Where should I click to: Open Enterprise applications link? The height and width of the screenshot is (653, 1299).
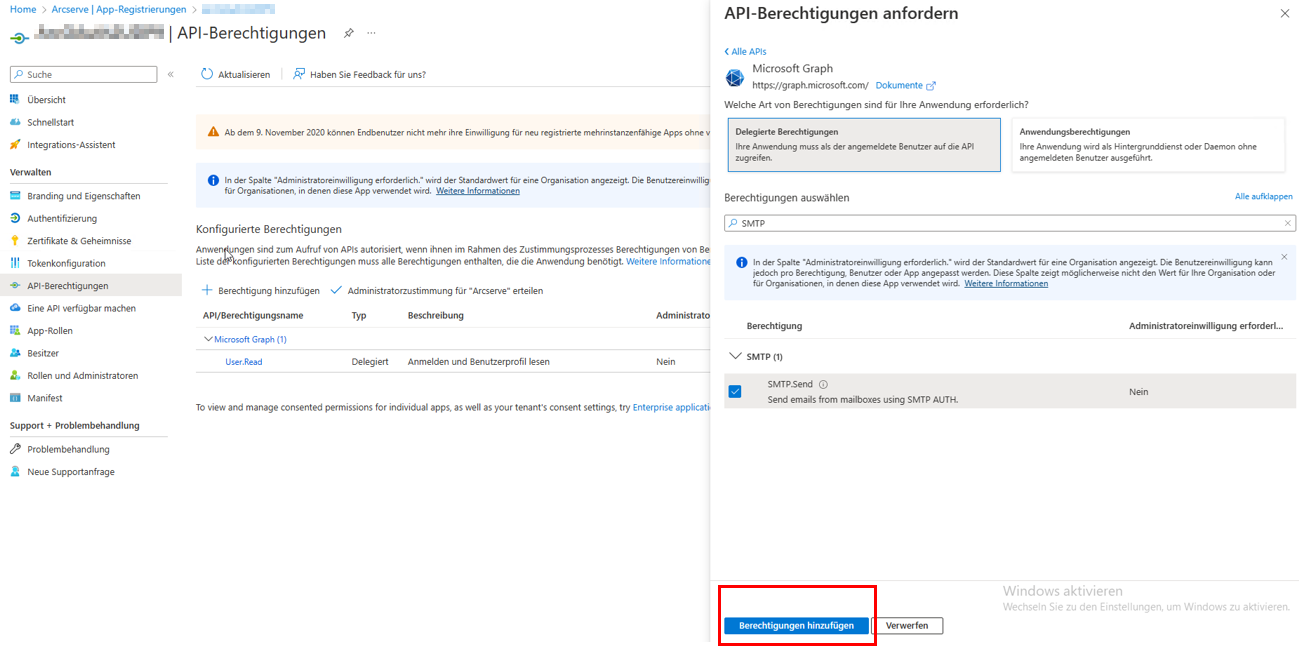point(672,407)
